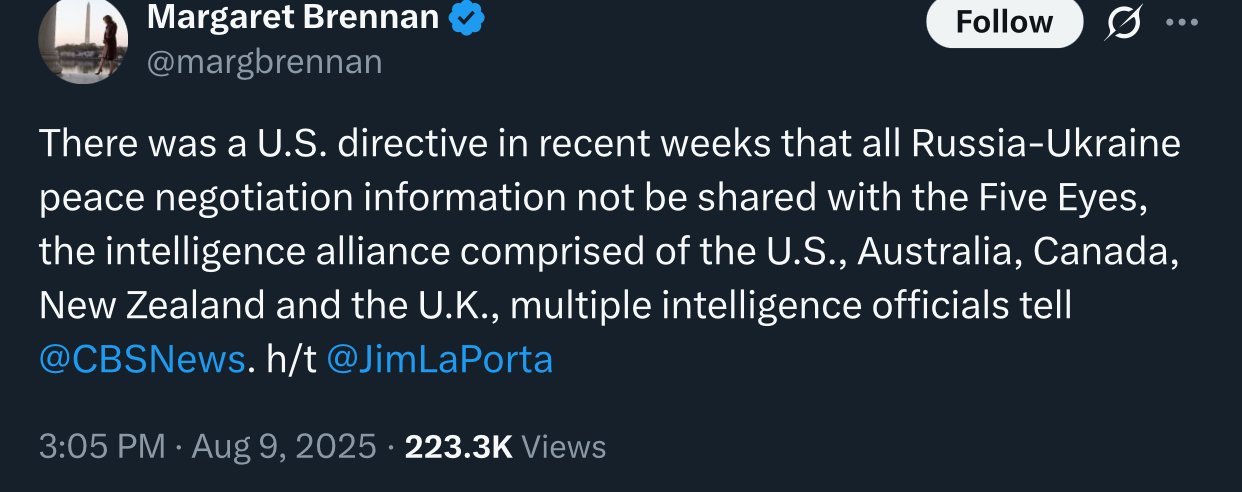Image resolution: width=1242 pixels, height=492 pixels.
Task: Follow Margaret Brennan
Action: 1004,22
